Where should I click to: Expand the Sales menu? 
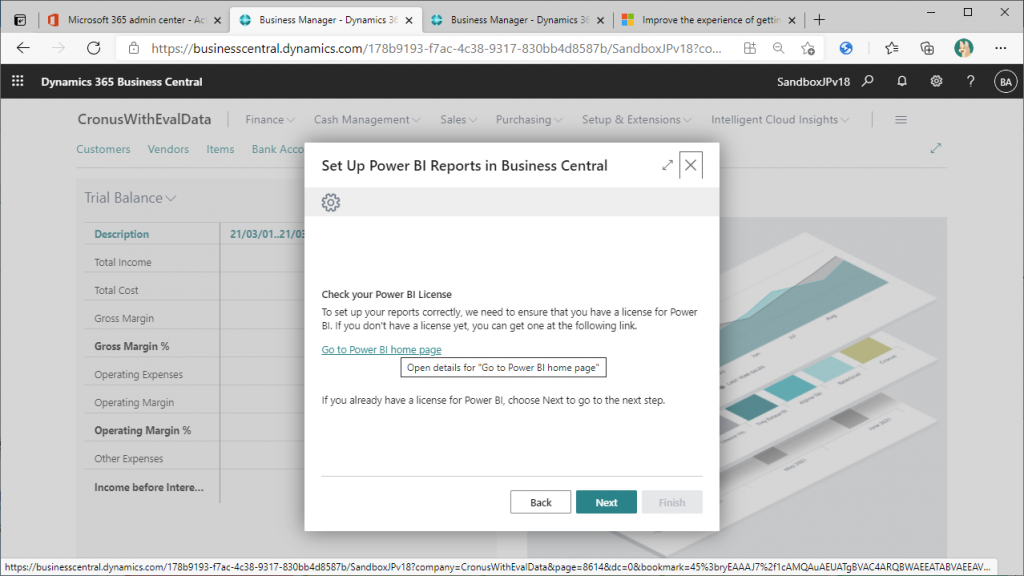tap(458, 120)
